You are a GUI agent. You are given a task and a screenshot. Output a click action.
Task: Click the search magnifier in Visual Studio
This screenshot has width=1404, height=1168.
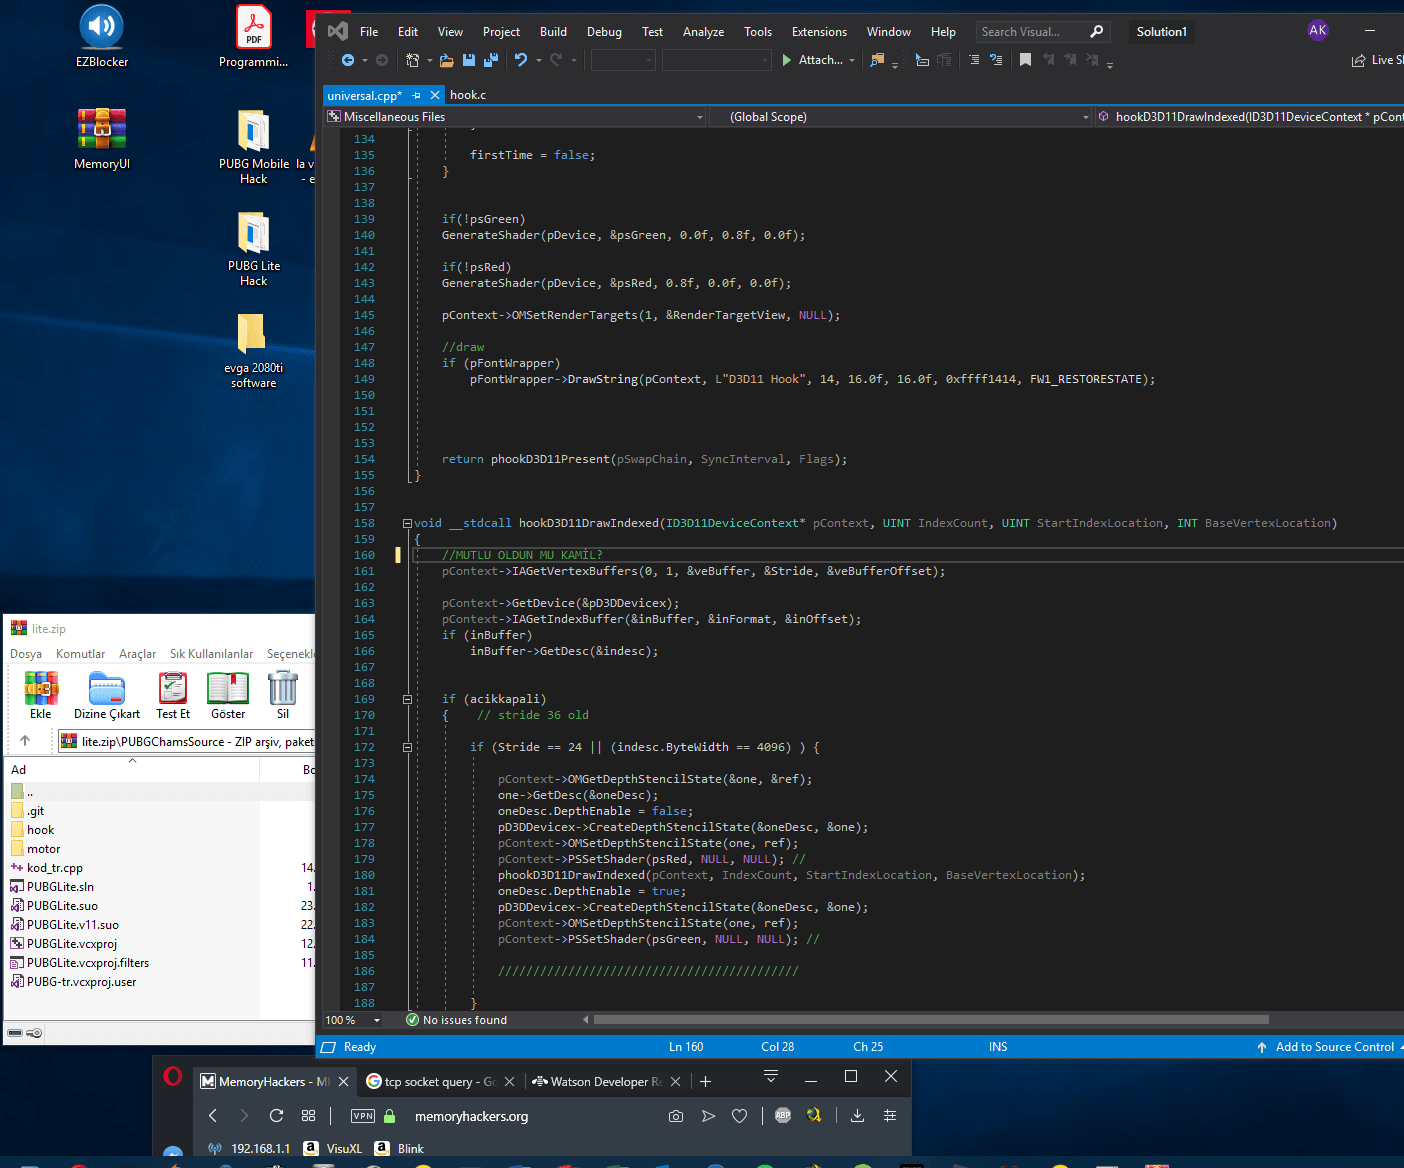pos(1097,32)
